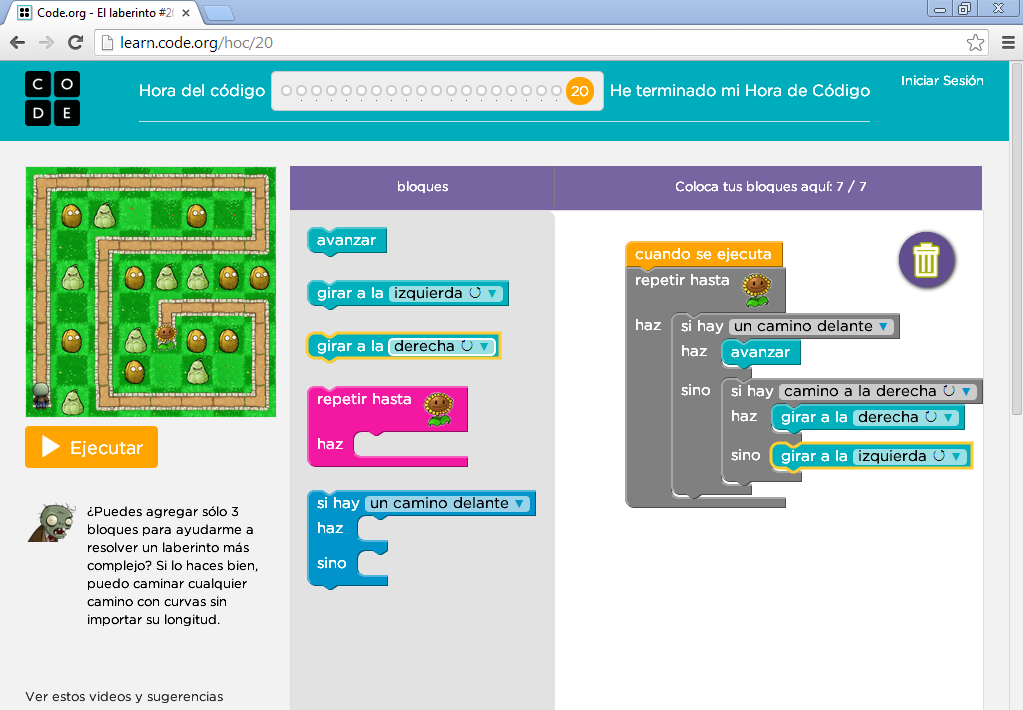Open workspace girar a la derecha dropdown
Viewport: 1023px width, 710px height.
point(949,418)
